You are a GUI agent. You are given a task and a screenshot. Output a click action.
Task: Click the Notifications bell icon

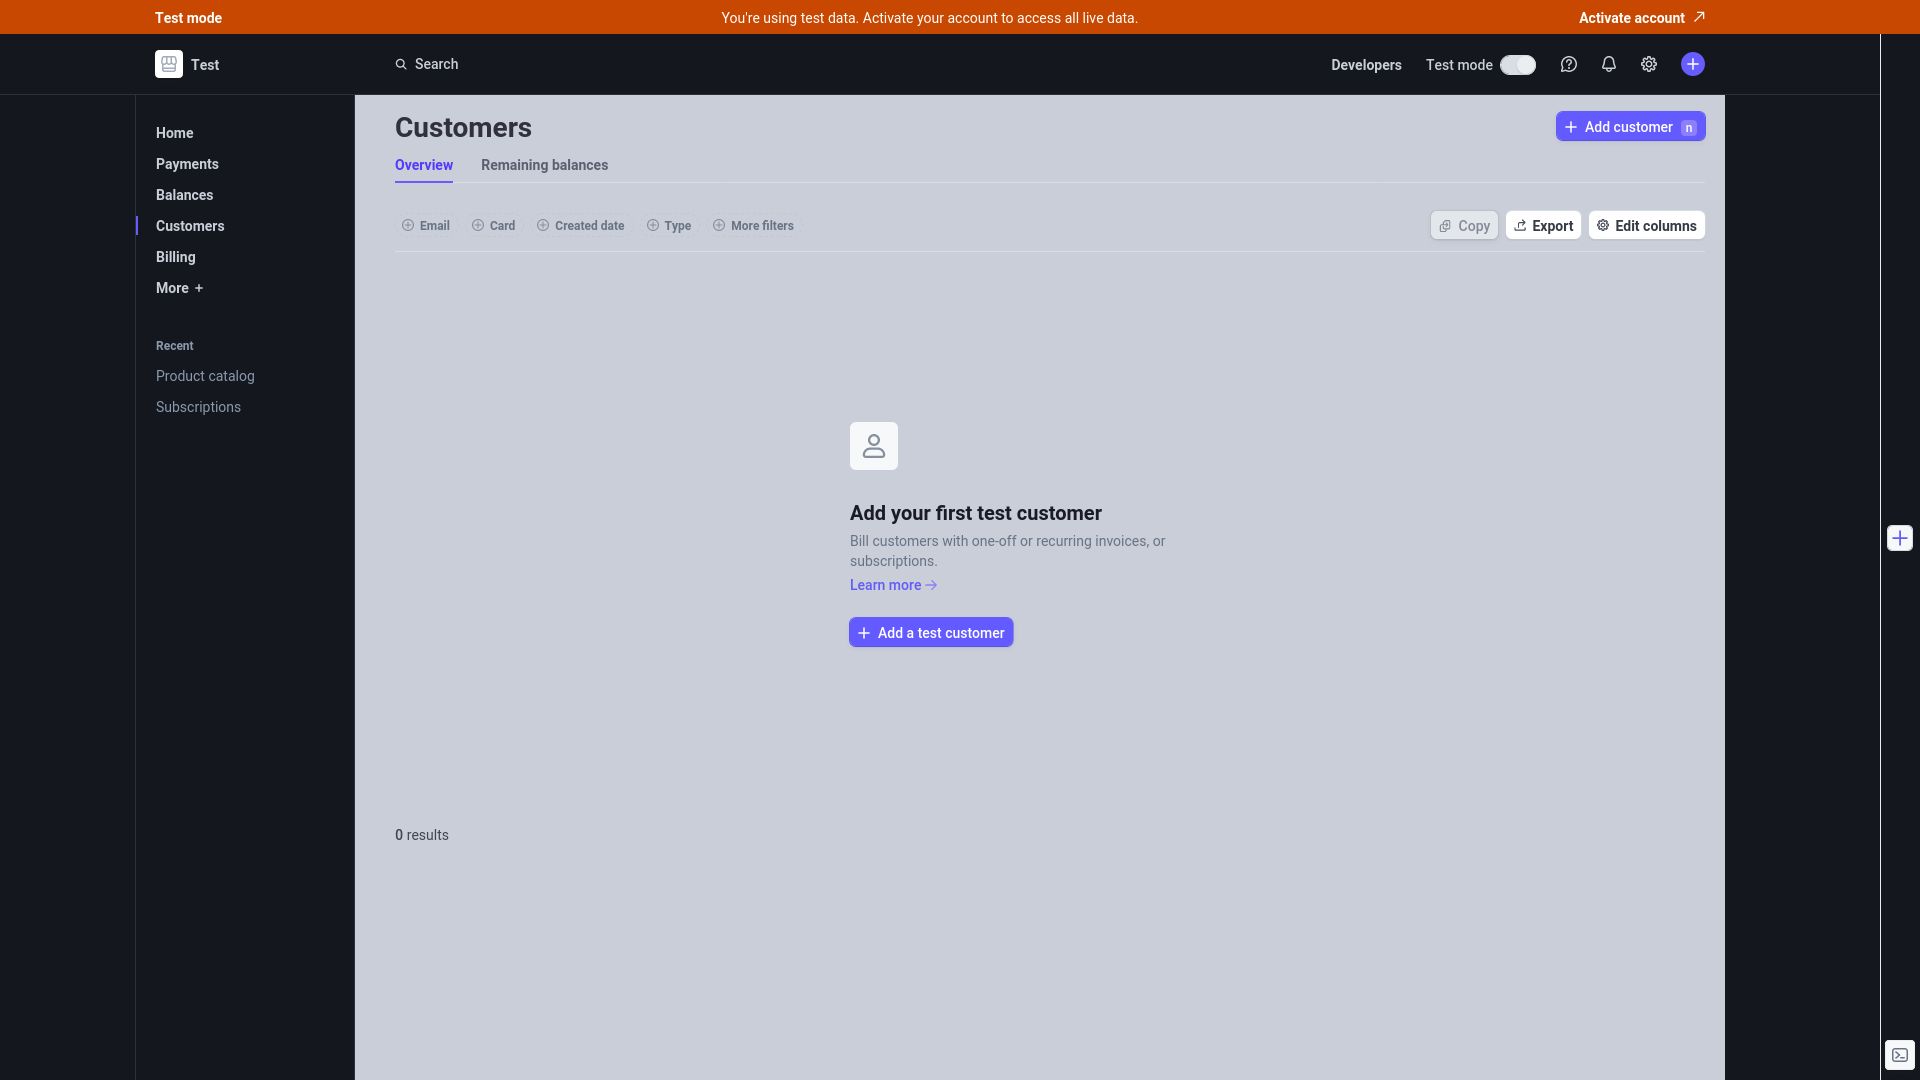(x=1609, y=63)
